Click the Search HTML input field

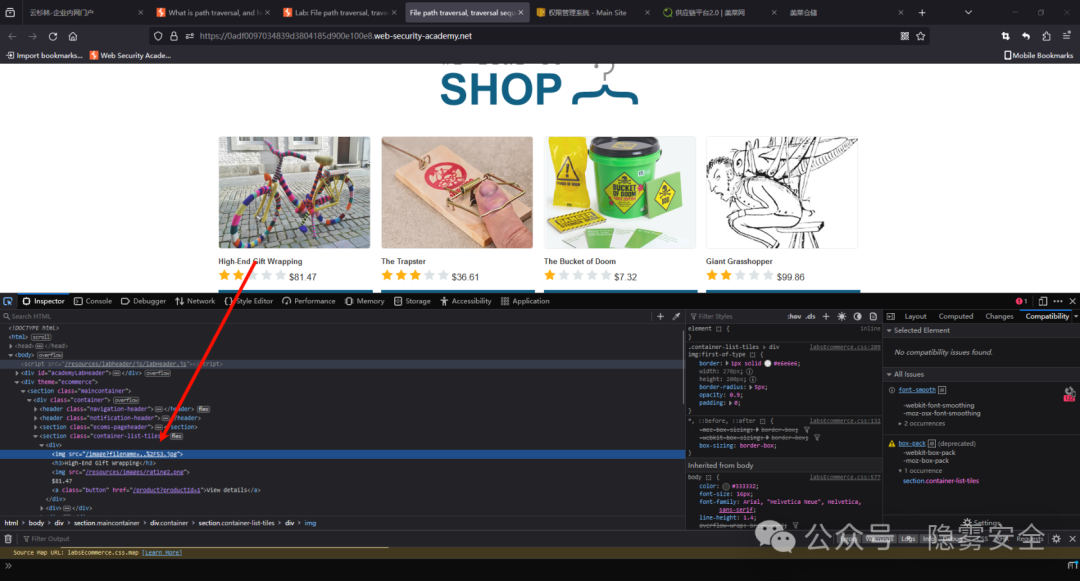point(324,317)
